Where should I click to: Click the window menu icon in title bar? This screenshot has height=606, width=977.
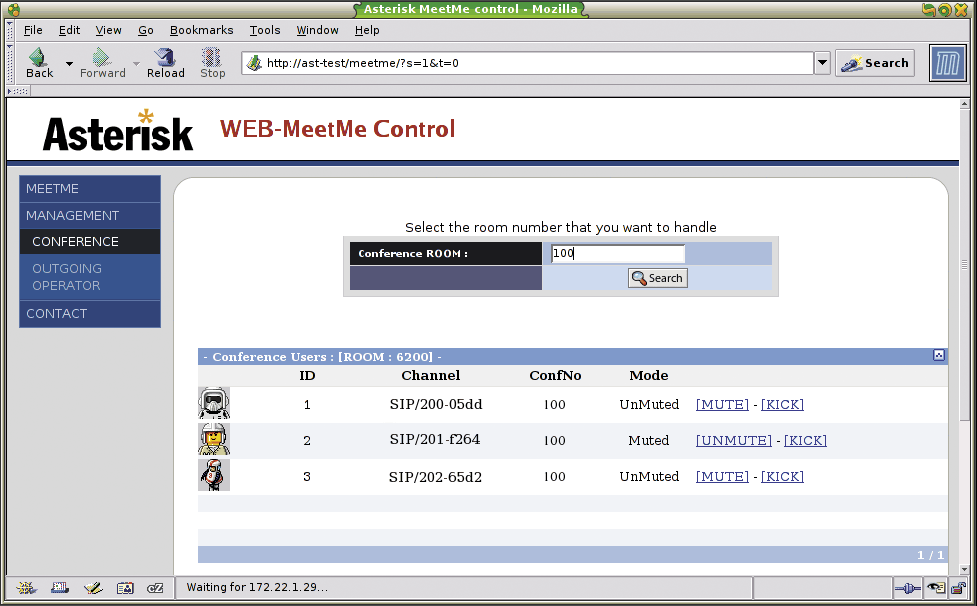pos(14,9)
